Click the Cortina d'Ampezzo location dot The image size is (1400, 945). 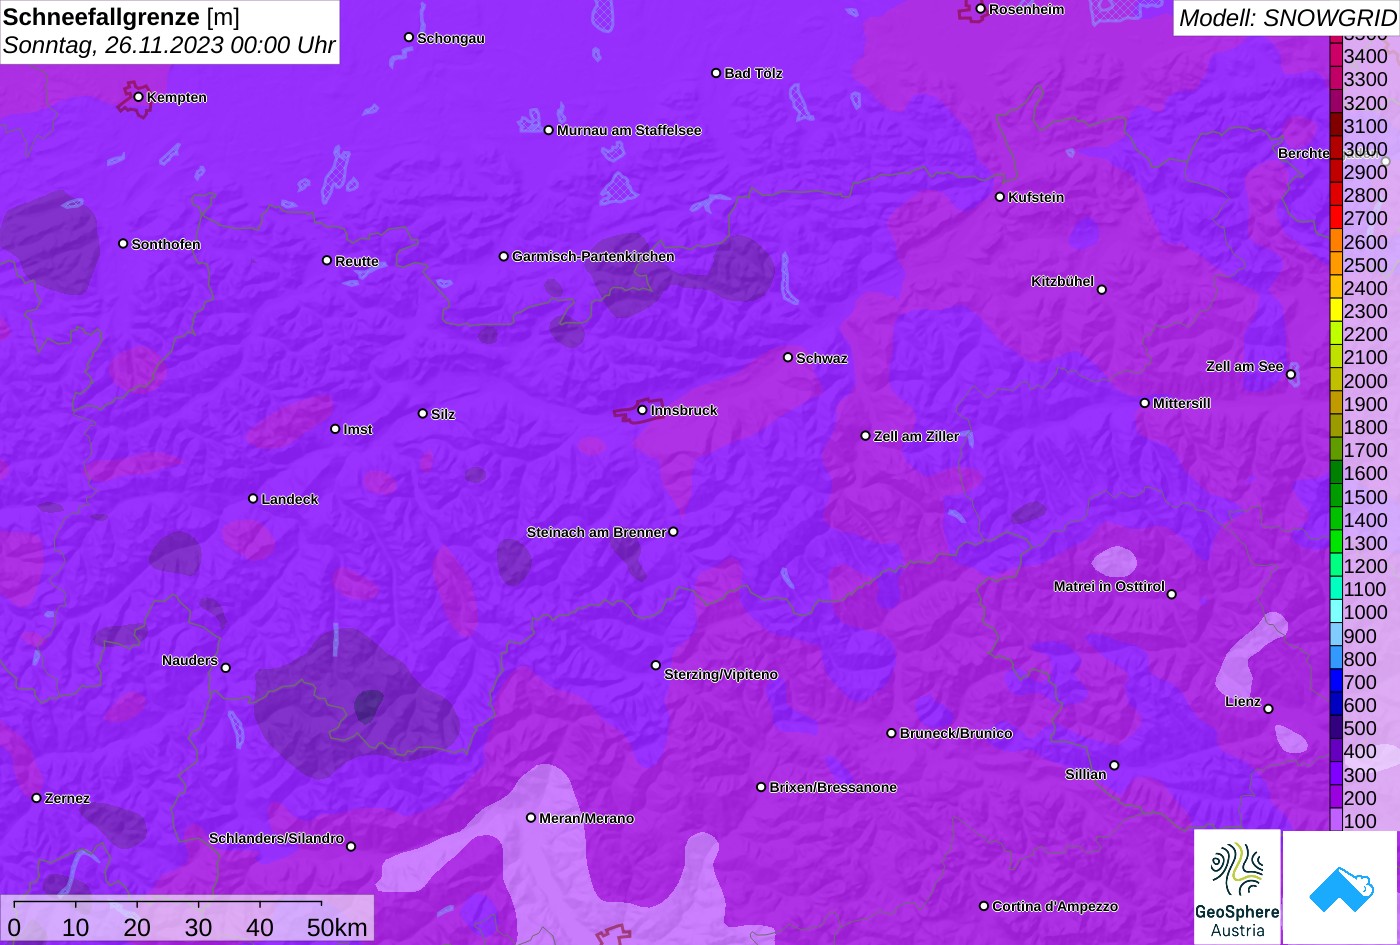[983, 906]
